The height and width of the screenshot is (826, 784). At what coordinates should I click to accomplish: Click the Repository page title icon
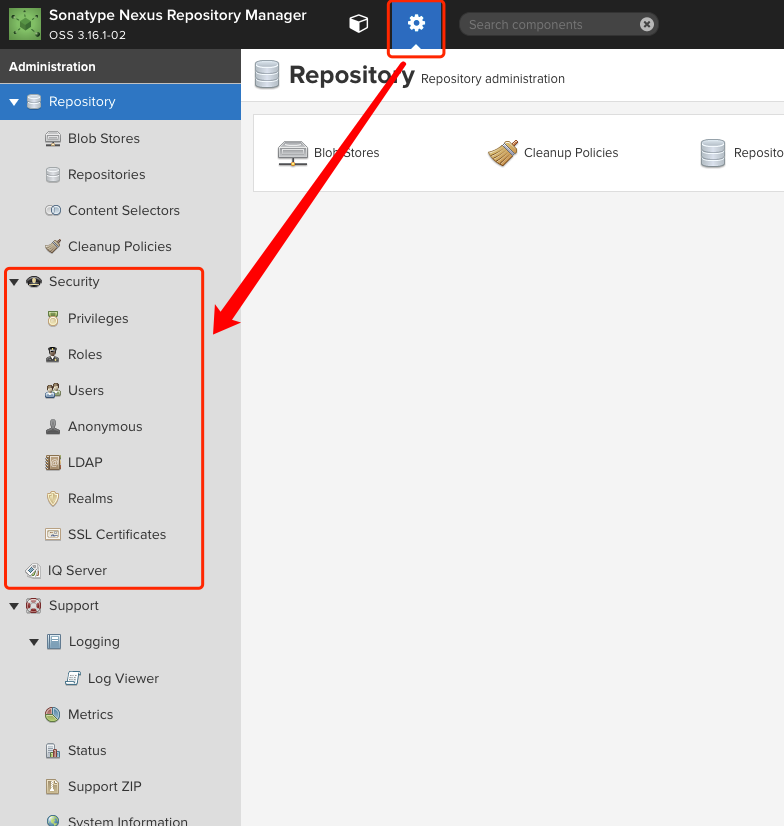[x=267, y=74]
